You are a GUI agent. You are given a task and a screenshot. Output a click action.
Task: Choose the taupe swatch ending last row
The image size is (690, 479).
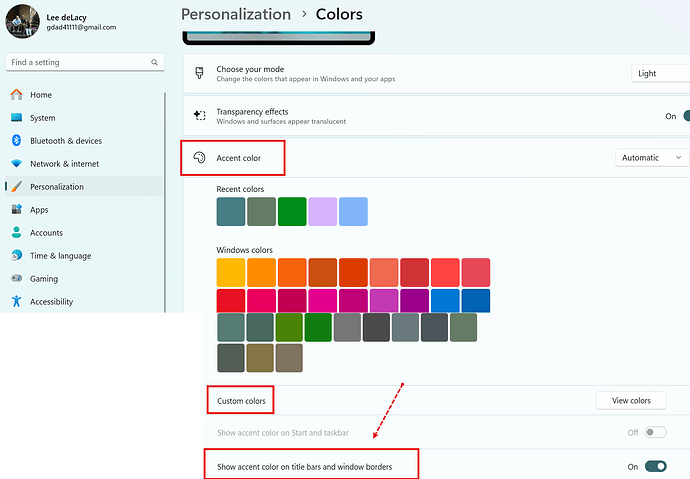click(x=289, y=358)
